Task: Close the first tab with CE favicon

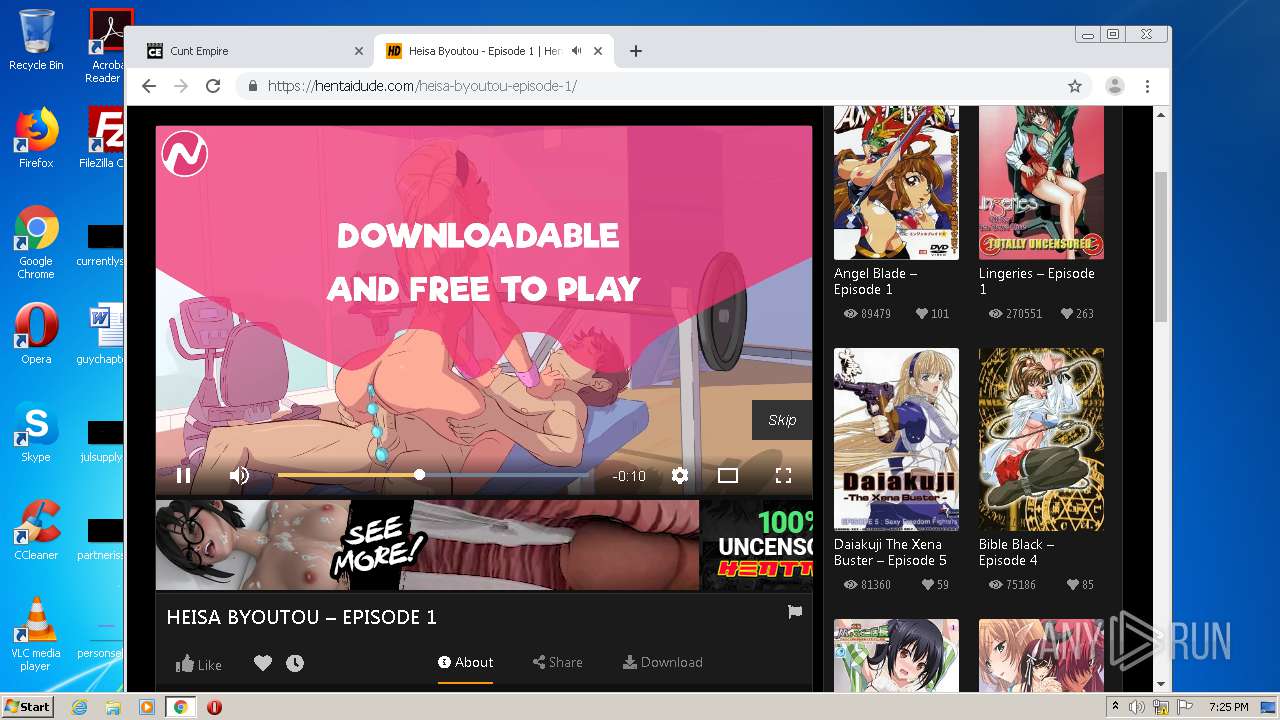Action: coord(359,51)
